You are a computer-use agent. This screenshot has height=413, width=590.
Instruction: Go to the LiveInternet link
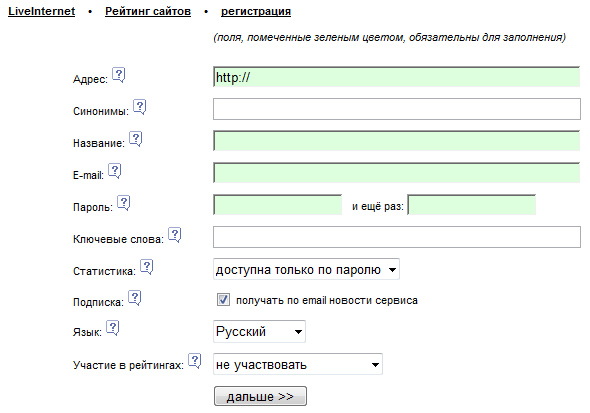42,11
